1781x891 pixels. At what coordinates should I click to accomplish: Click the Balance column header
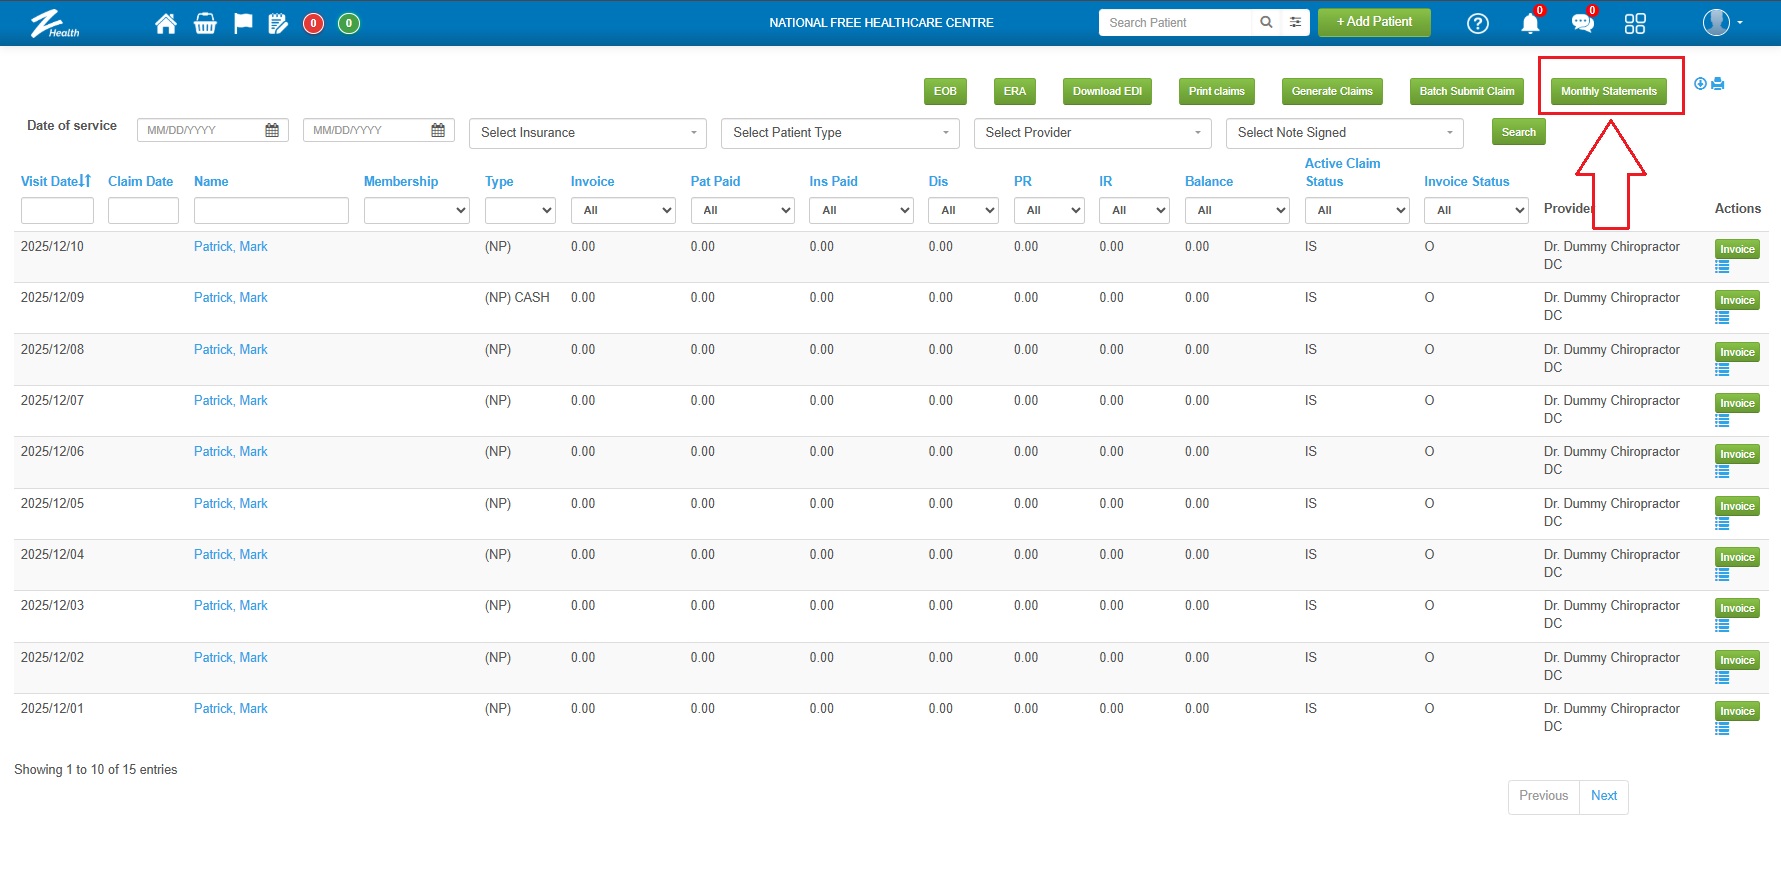(1208, 181)
